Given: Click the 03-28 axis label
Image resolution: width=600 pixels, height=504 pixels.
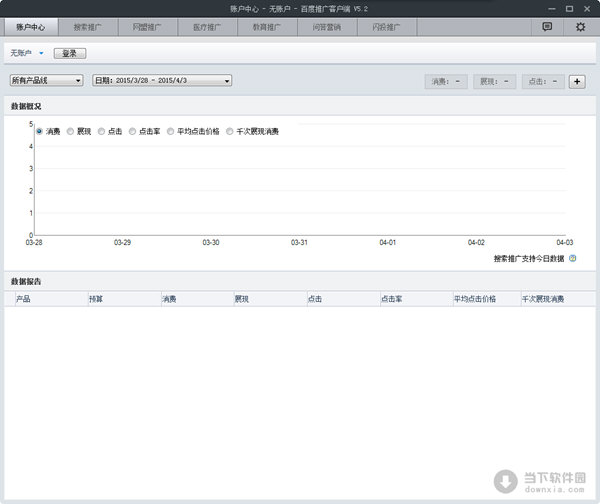Looking at the screenshot, I should 34,242.
